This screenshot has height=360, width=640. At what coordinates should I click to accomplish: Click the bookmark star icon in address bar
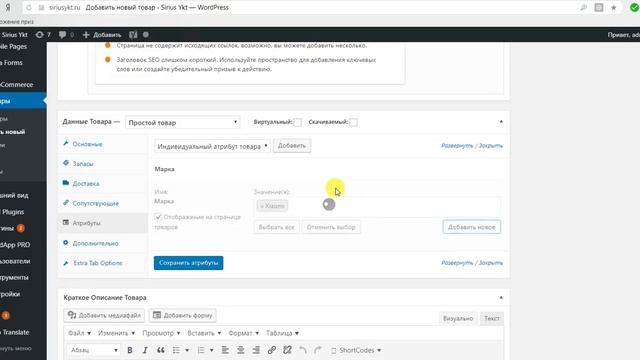[x=613, y=7]
